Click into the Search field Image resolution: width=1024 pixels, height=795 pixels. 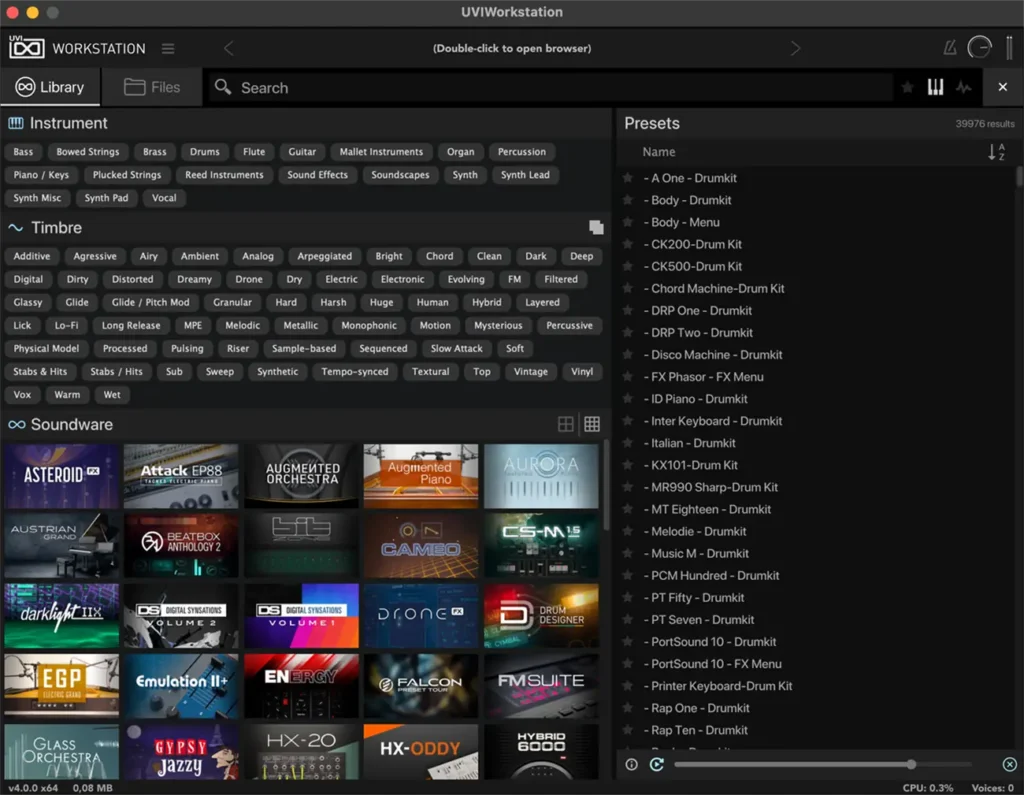click(551, 88)
